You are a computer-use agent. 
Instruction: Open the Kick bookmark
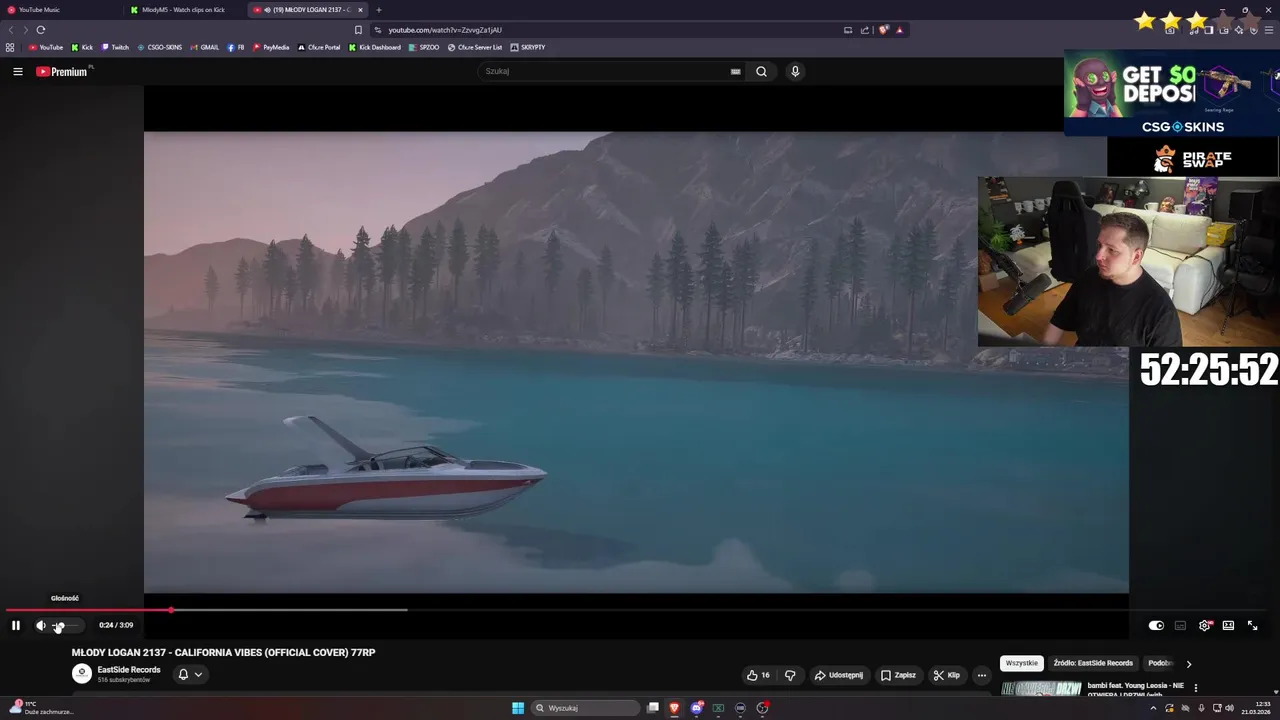pos(82,47)
